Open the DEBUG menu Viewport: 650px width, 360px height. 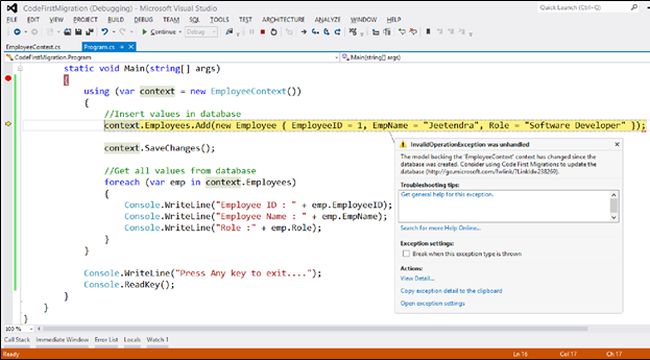tap(143, 19)
